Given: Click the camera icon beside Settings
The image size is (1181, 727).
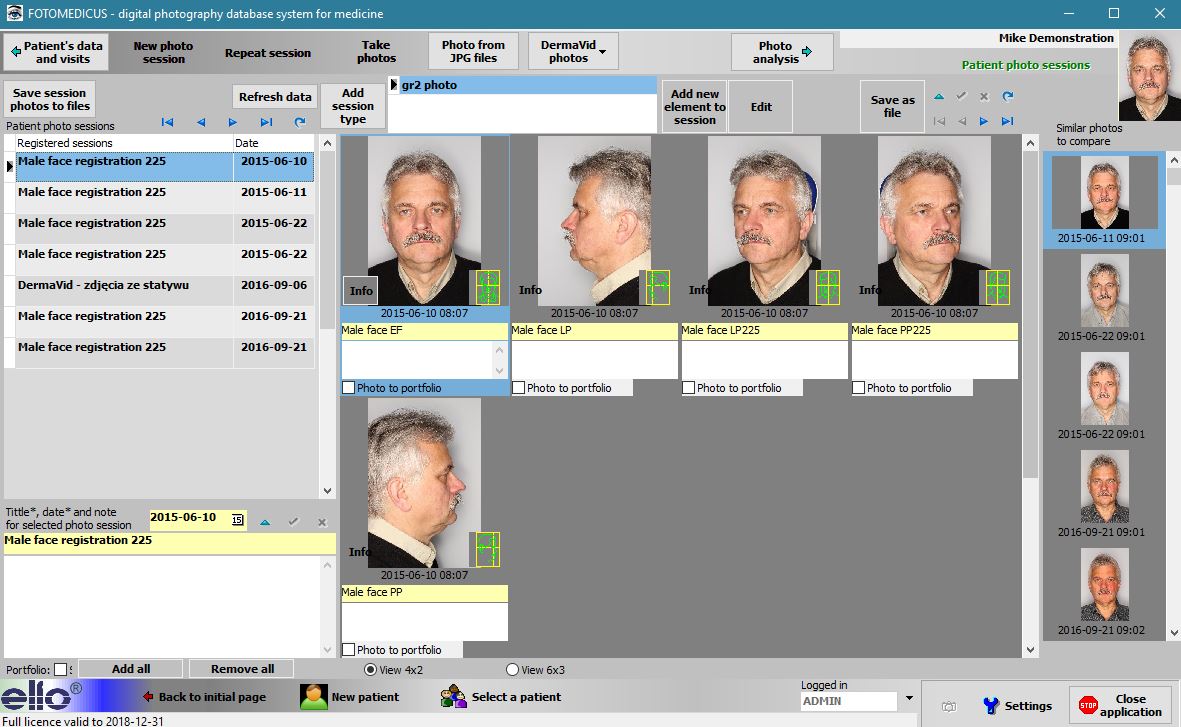Looking at the screenshot, I should coord(949,707).
